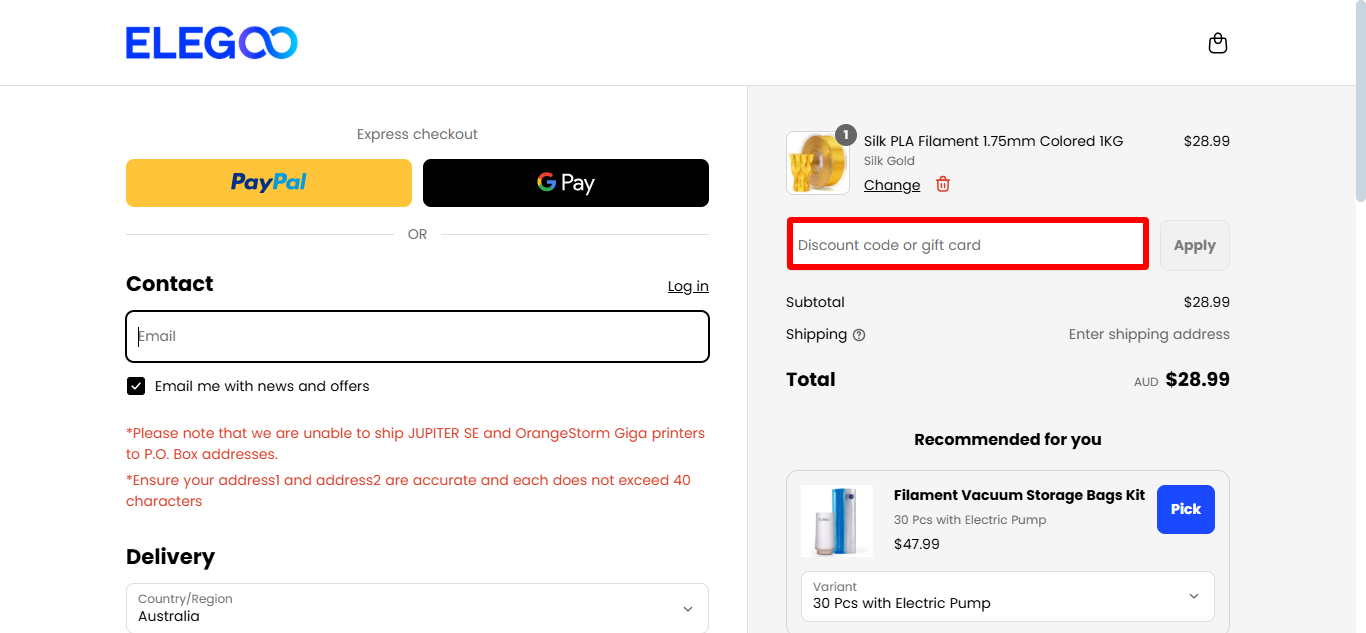Viewport: 1366px width, 633px height.
Task: Uncheck Email me with news and offers
Action: click(x=136, y=386)
